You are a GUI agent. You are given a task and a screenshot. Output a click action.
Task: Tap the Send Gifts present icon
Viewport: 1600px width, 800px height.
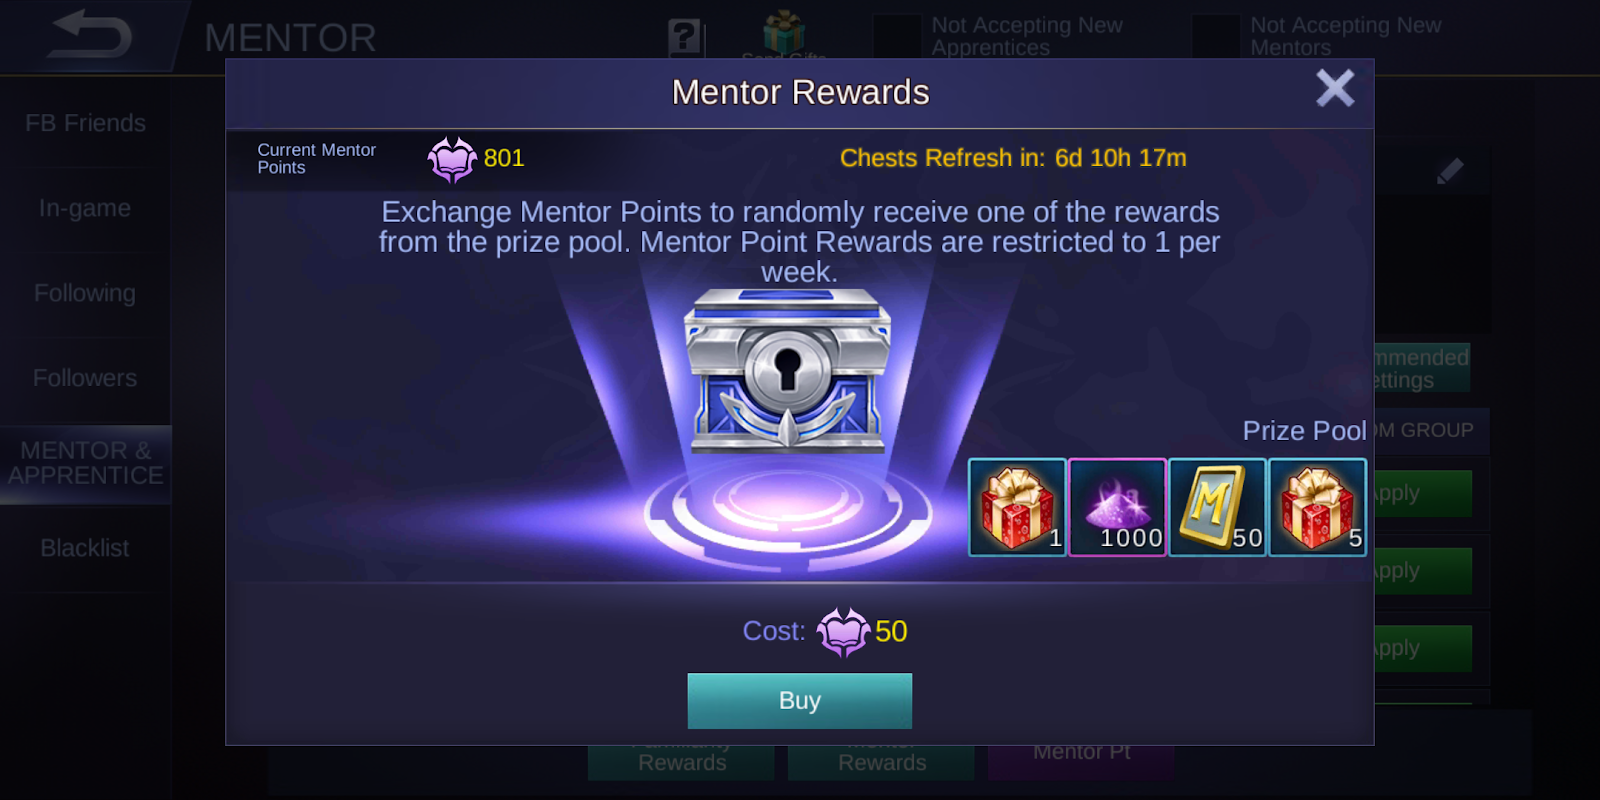[783, 32]
